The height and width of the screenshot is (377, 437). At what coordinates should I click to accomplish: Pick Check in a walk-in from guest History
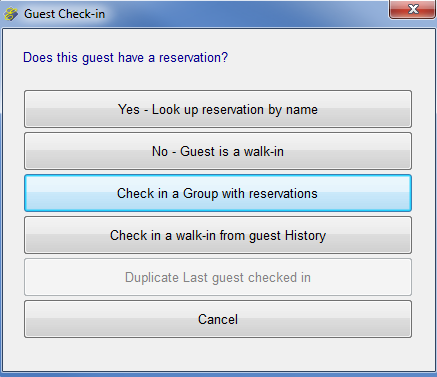pos(218,235)
